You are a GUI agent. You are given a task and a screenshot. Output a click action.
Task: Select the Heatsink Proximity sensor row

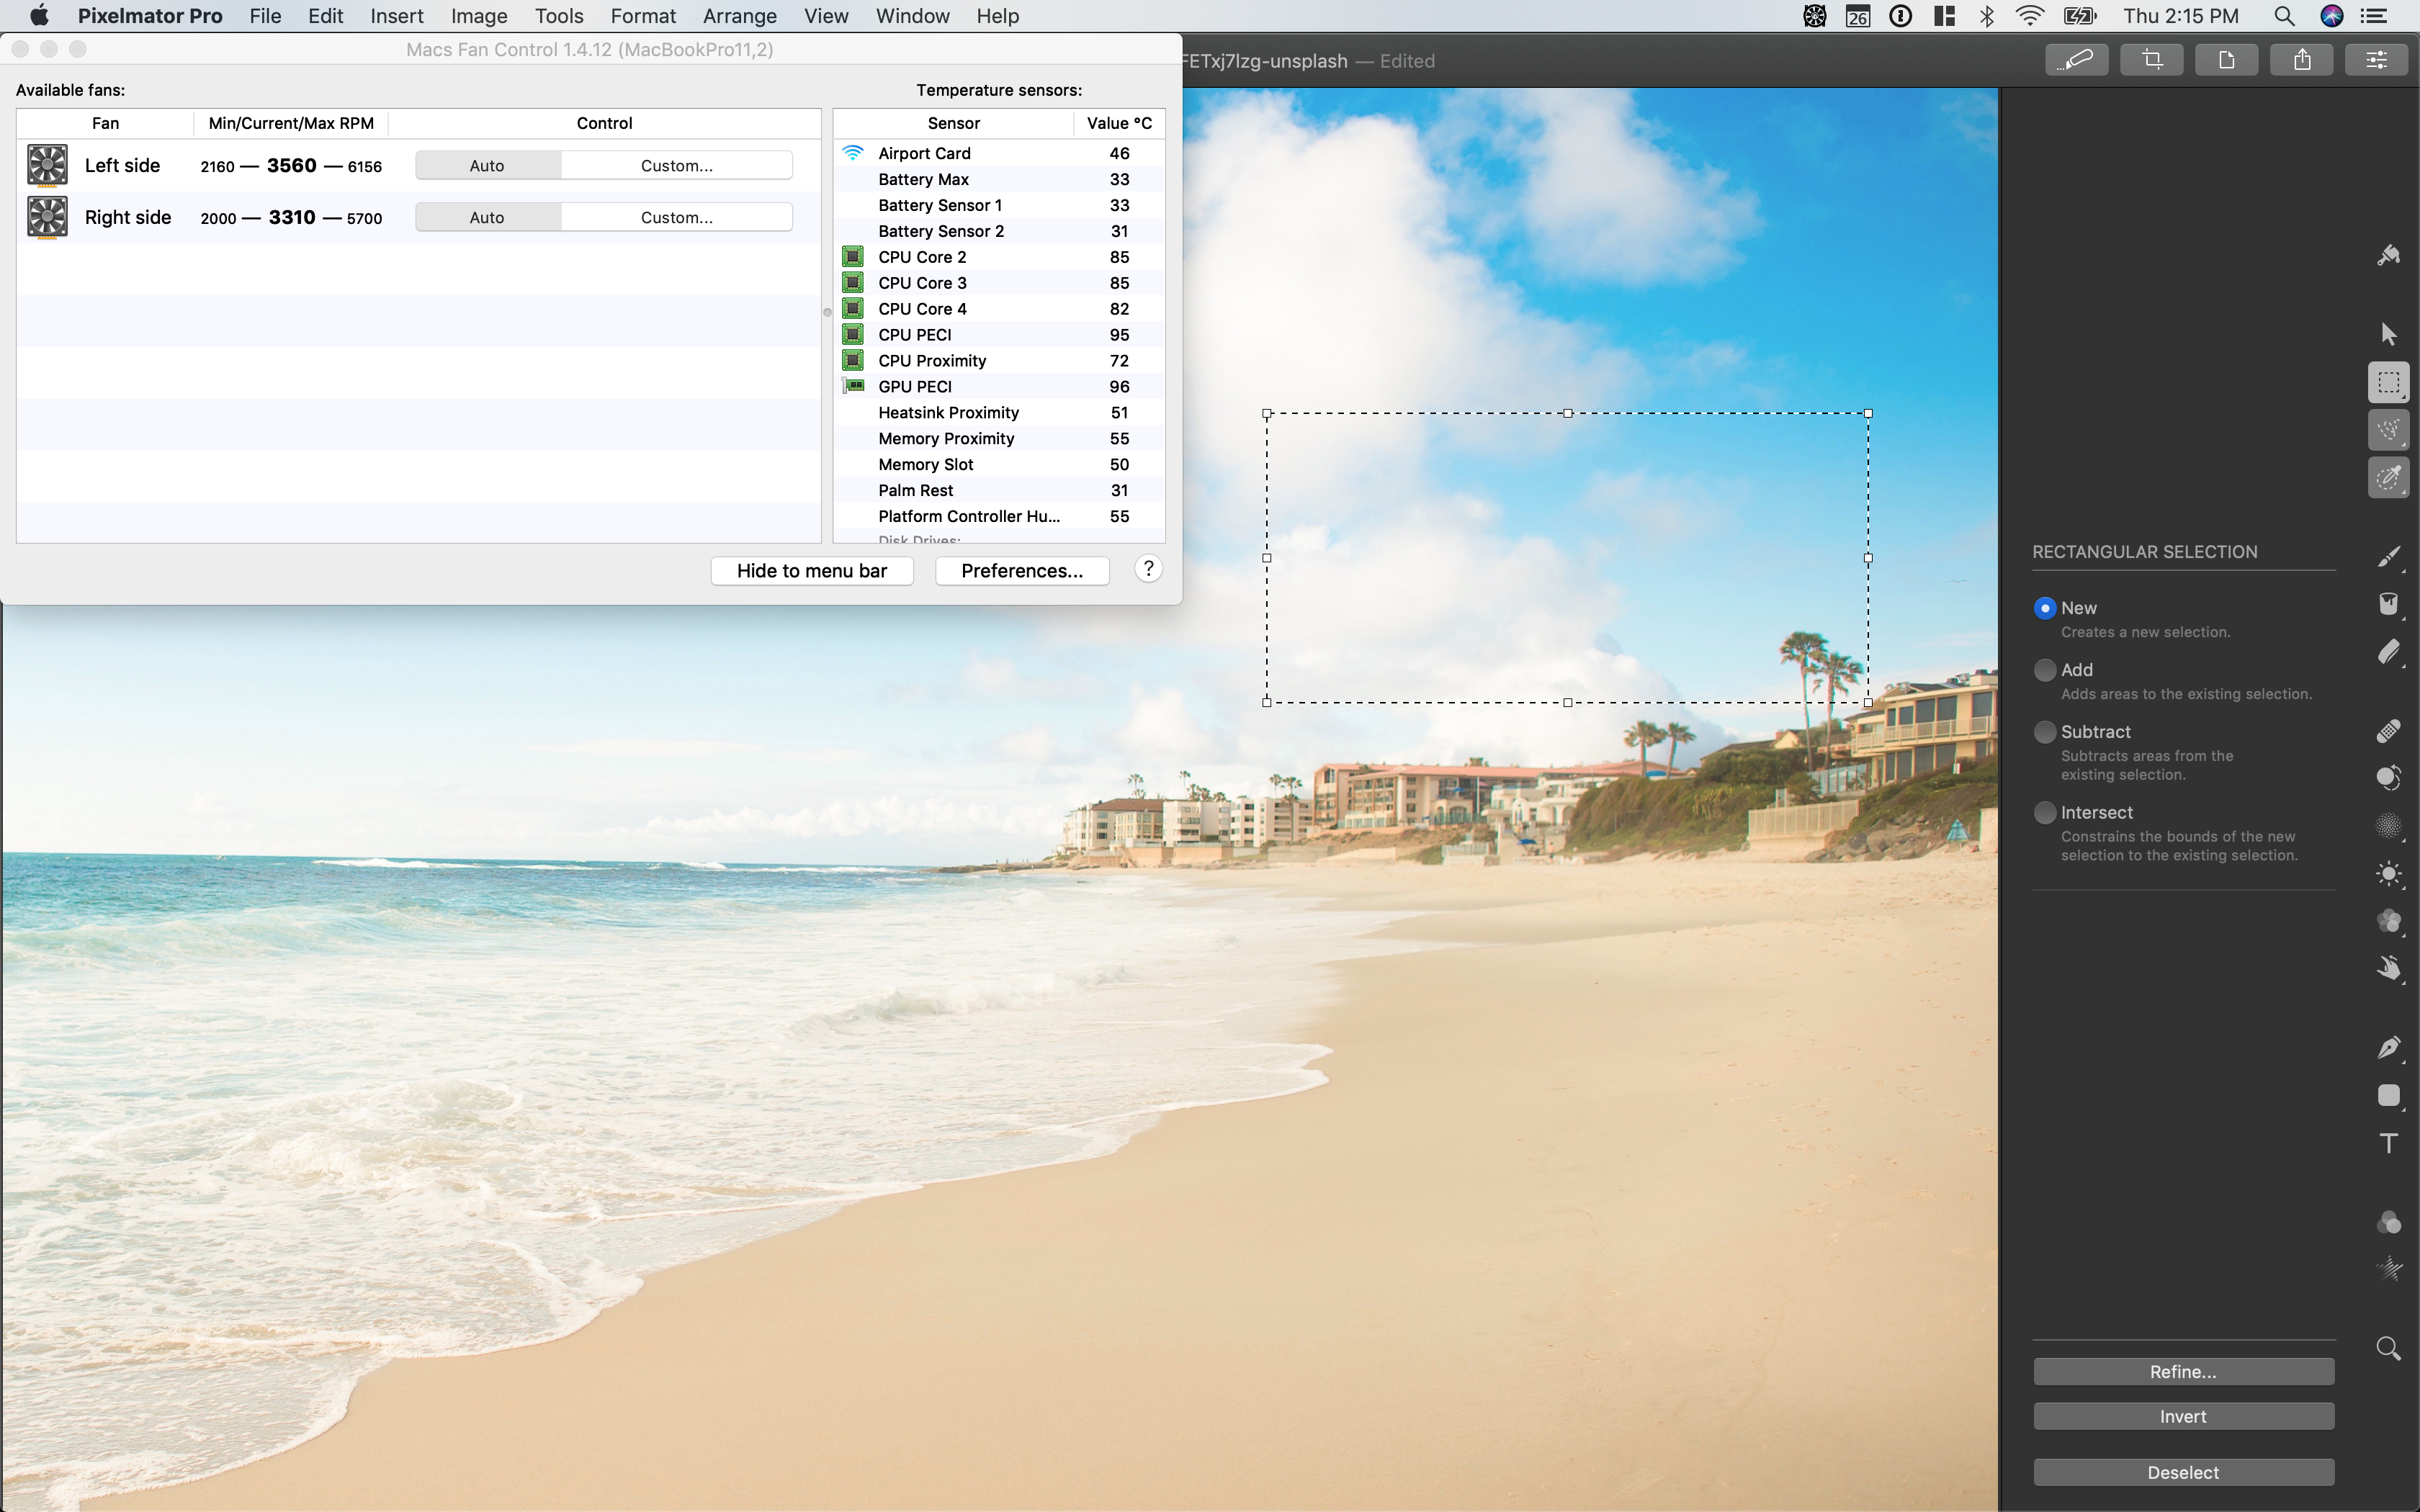point(999,413)
